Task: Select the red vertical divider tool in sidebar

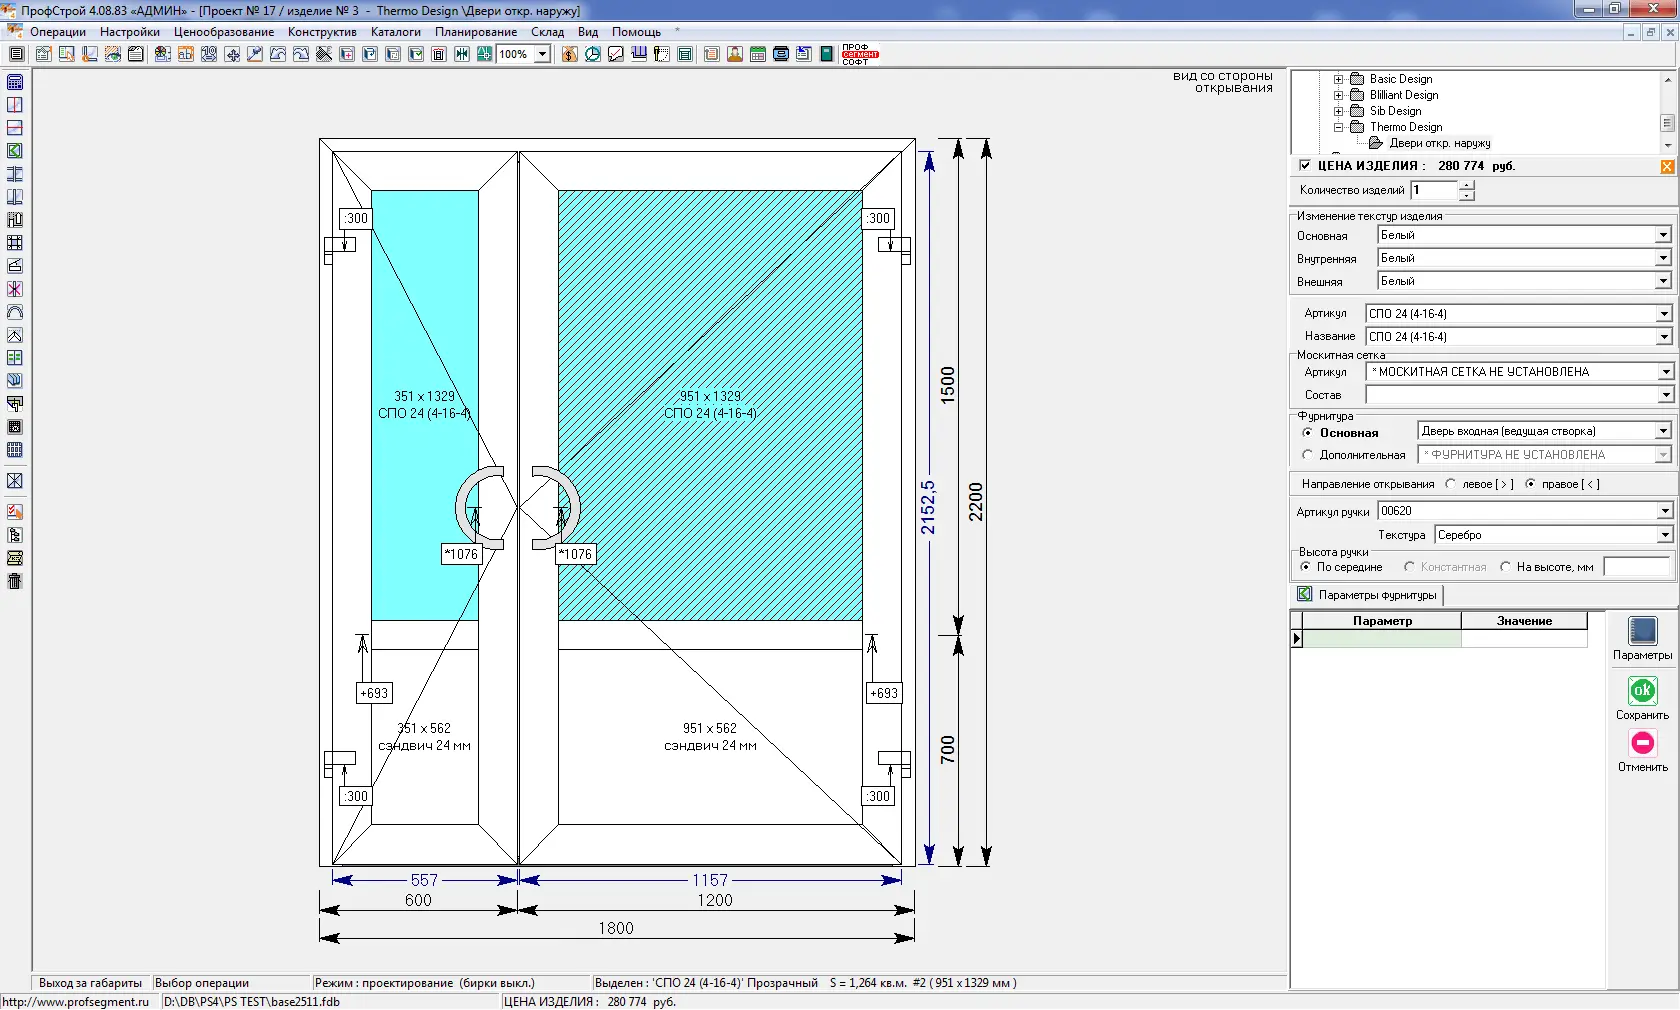Action: click(x=15, y=105)
